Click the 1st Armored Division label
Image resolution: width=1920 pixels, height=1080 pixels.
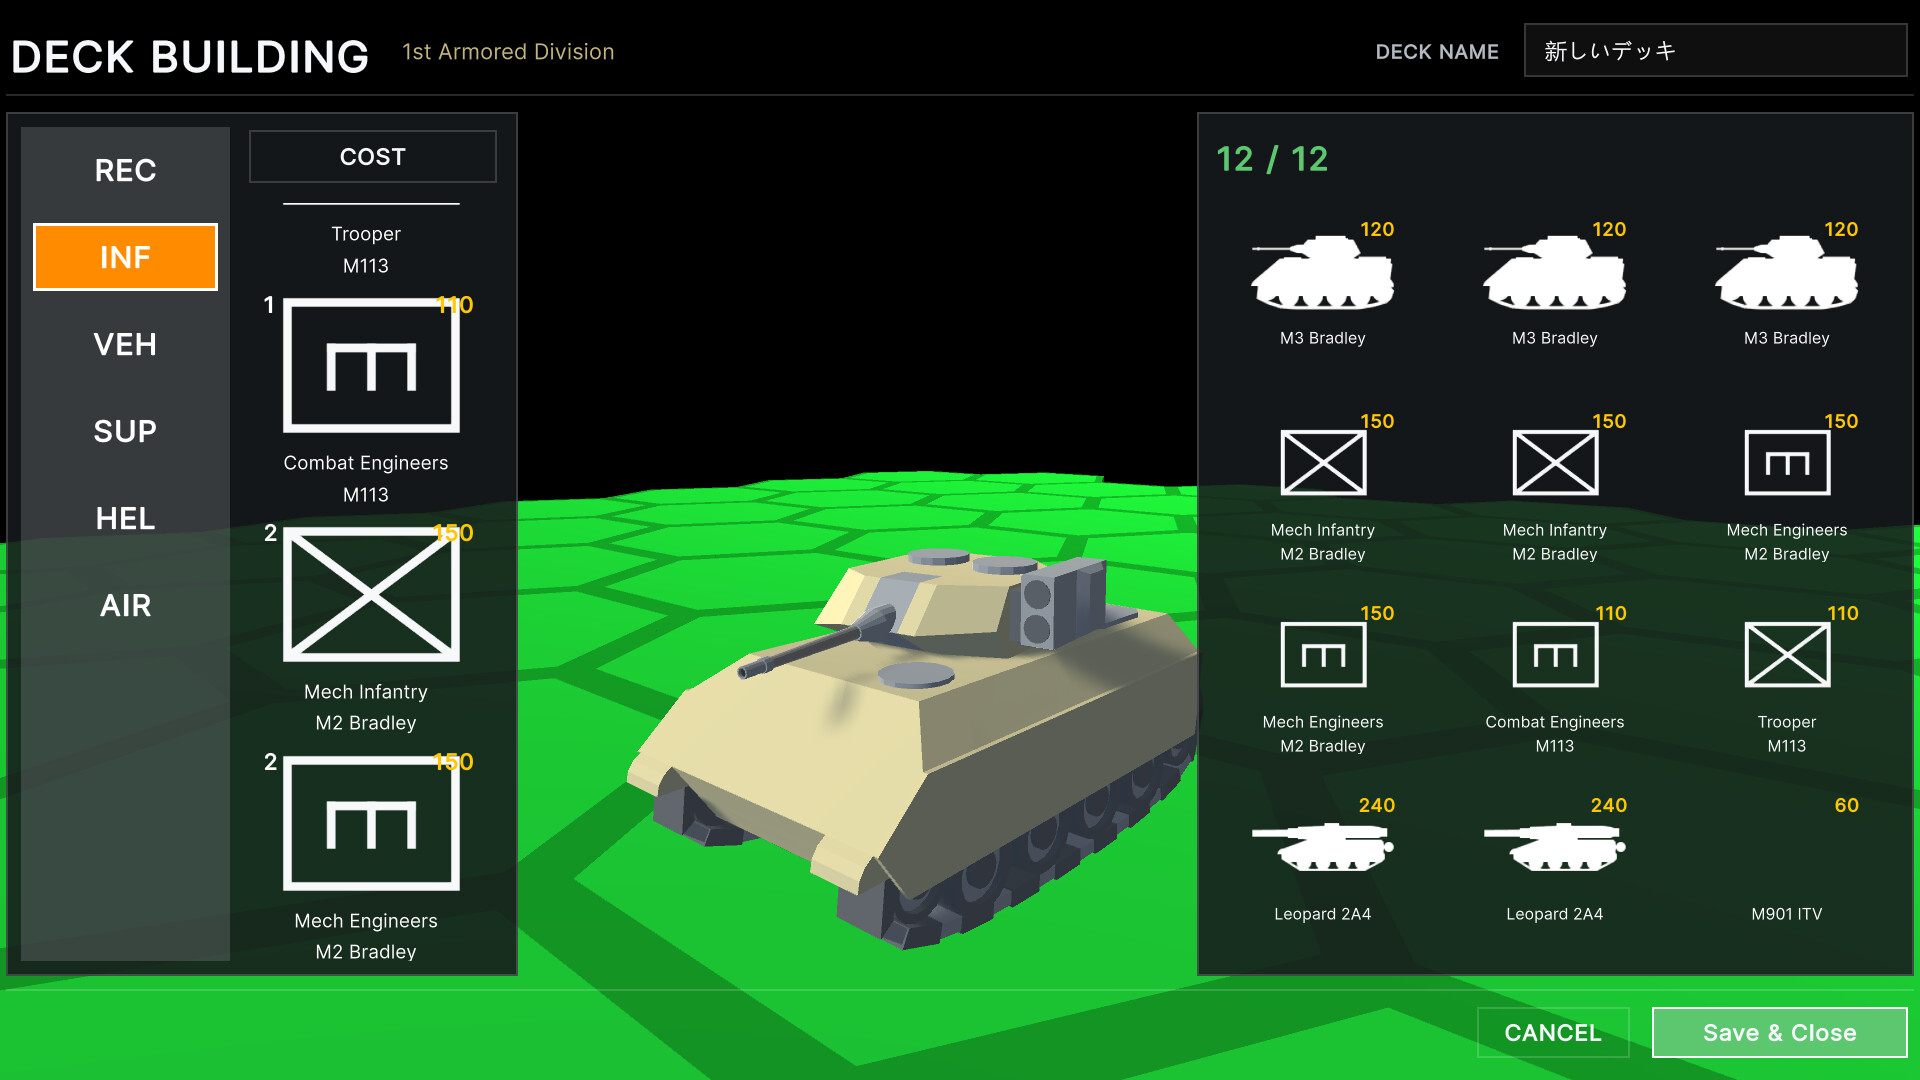(508, 52)
